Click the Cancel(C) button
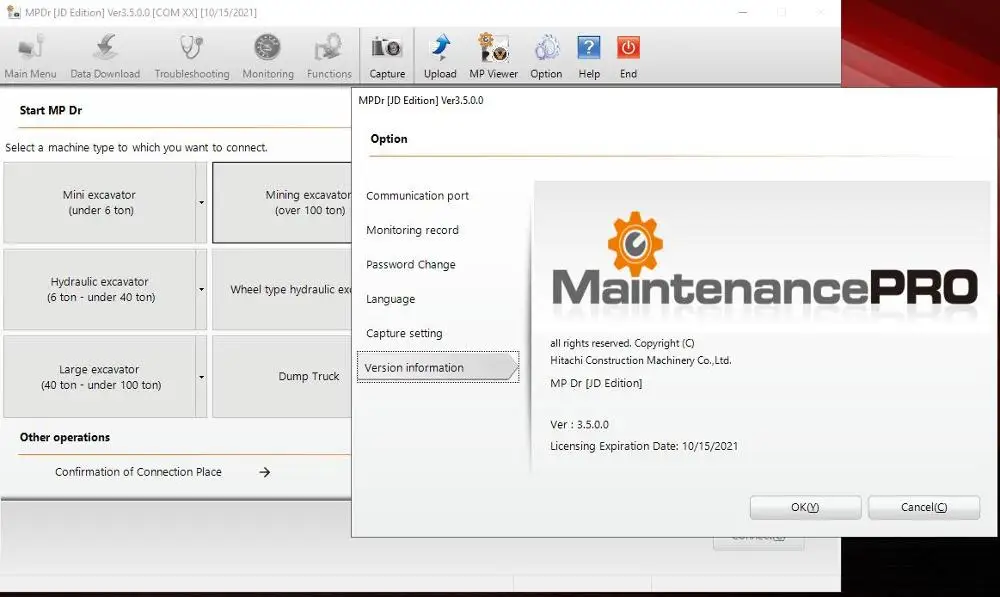The image size is (1000, 597). pos(923,507)
